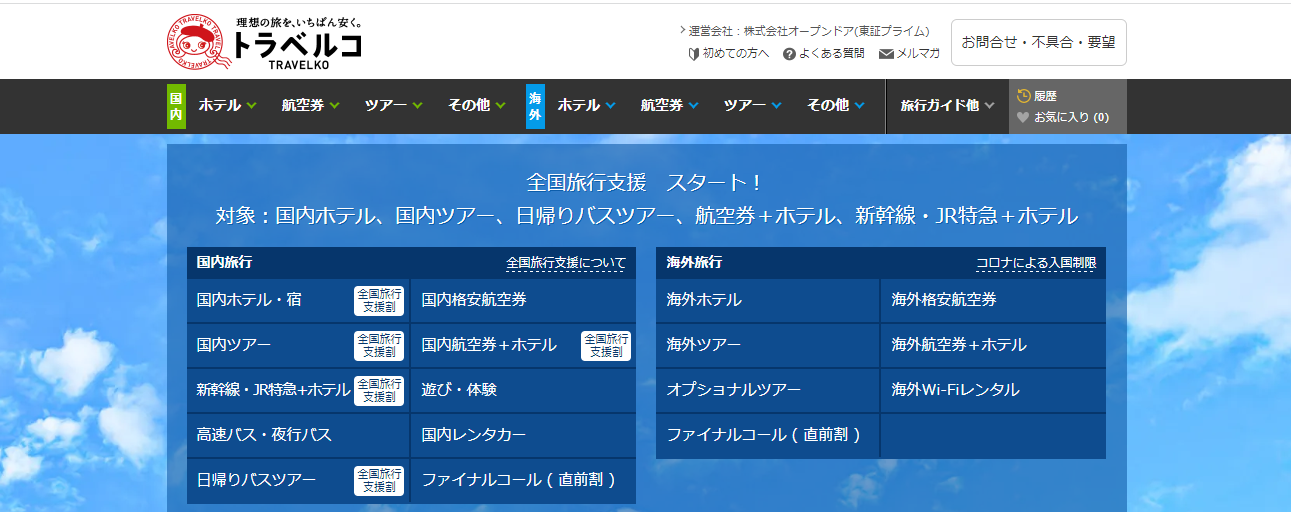Click the Travelko mascot logo
Viewport: 1291px width, 512px height.
198,43
